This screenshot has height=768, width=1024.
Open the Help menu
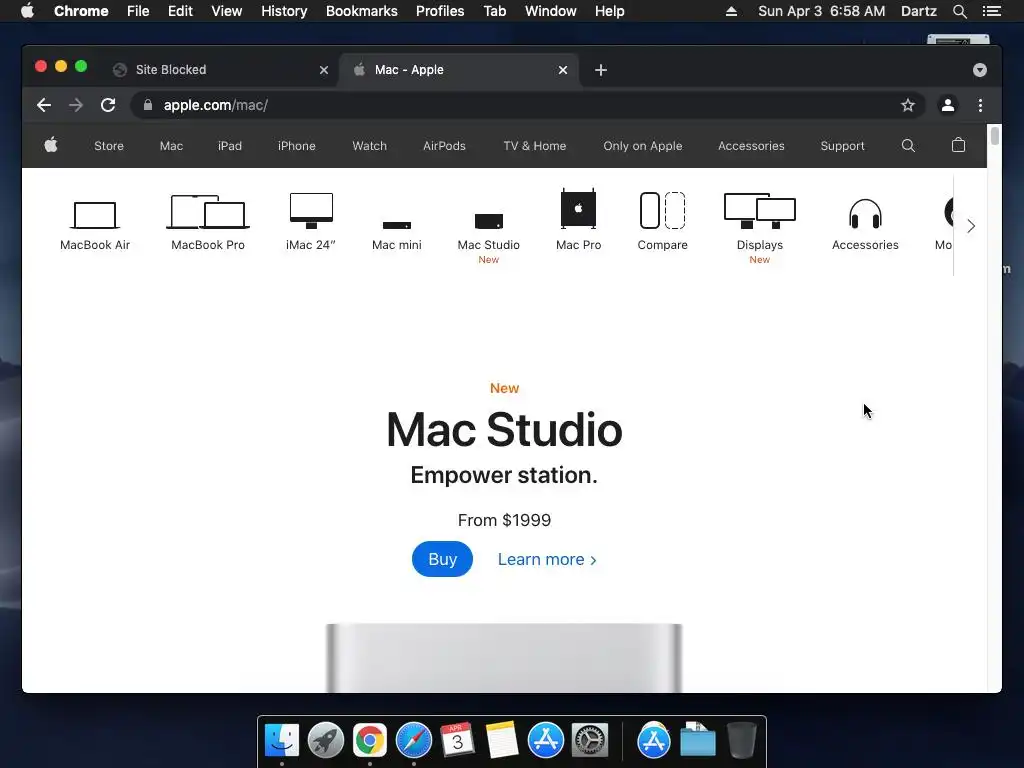(x=609, y=11)
